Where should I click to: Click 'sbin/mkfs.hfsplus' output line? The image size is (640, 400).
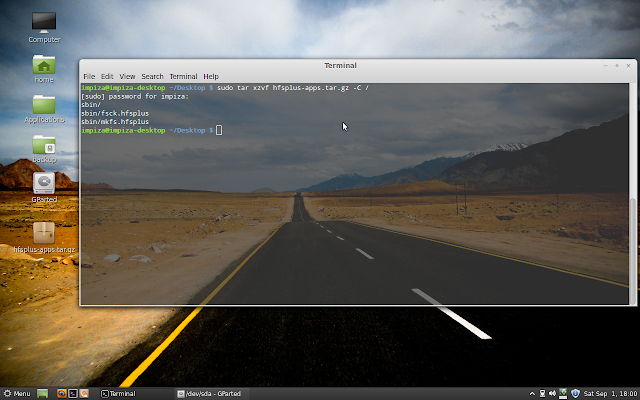pos(115,122)
